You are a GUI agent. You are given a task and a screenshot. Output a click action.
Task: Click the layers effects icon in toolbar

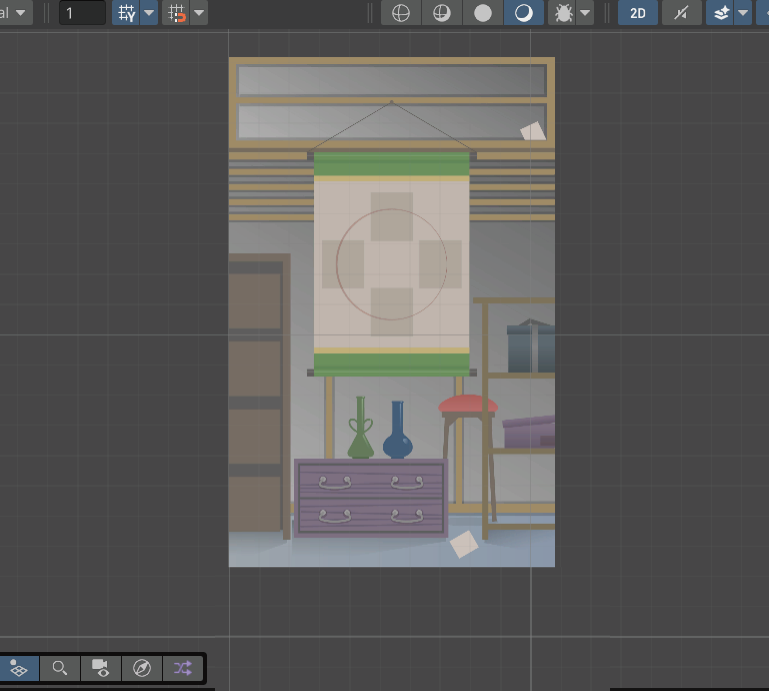pyautogui.click(x=720, y=13)
